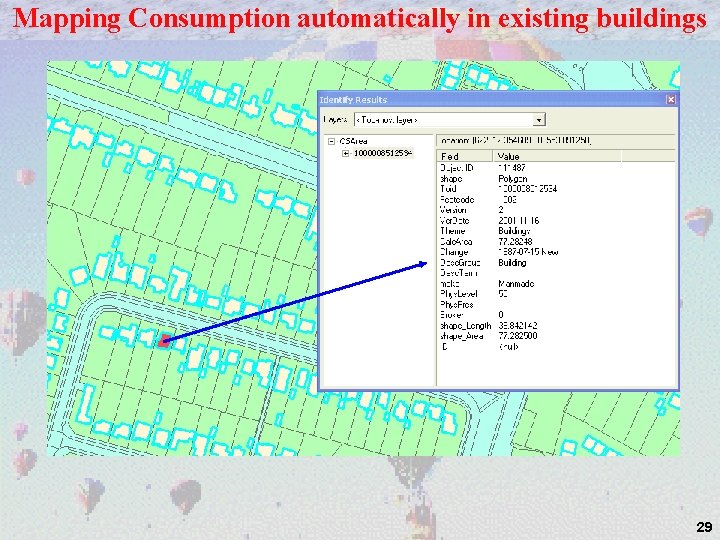The width and height of the screenshot is (720, 540).
Task: Click the Value column header
Action: (x=557, y=156)
